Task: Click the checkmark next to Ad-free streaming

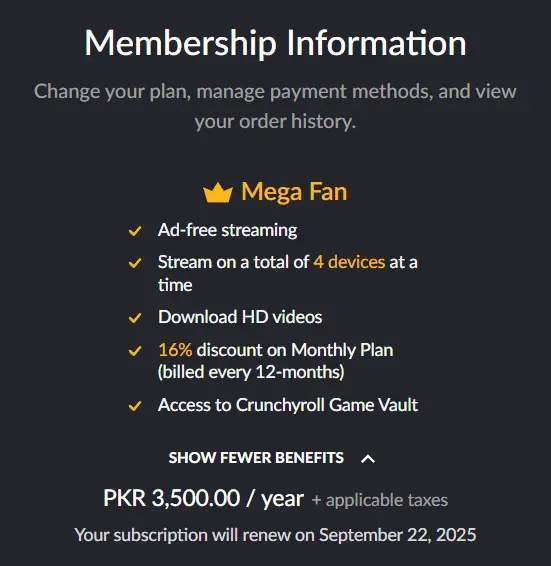Action: [x=135, y=231]
